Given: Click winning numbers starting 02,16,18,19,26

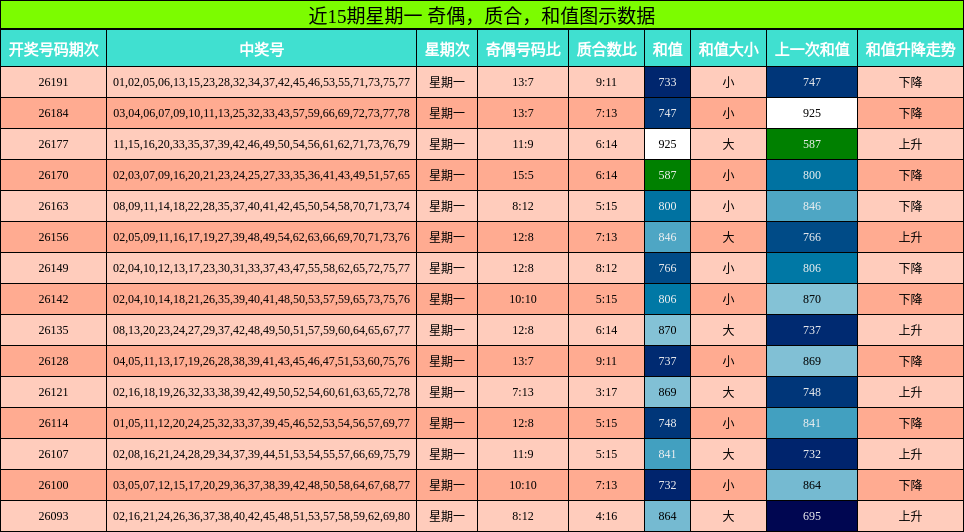Looking at the screenshot, I should pyautogui.click(x=261, y=392).
